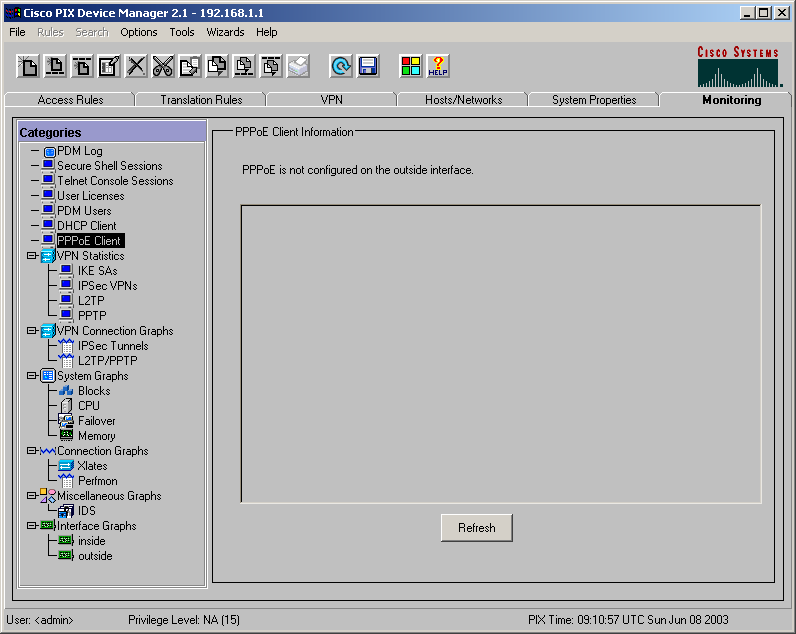796x634 pixels.
Task: Select PDM Users in the tree
Action: pos(84,211)
